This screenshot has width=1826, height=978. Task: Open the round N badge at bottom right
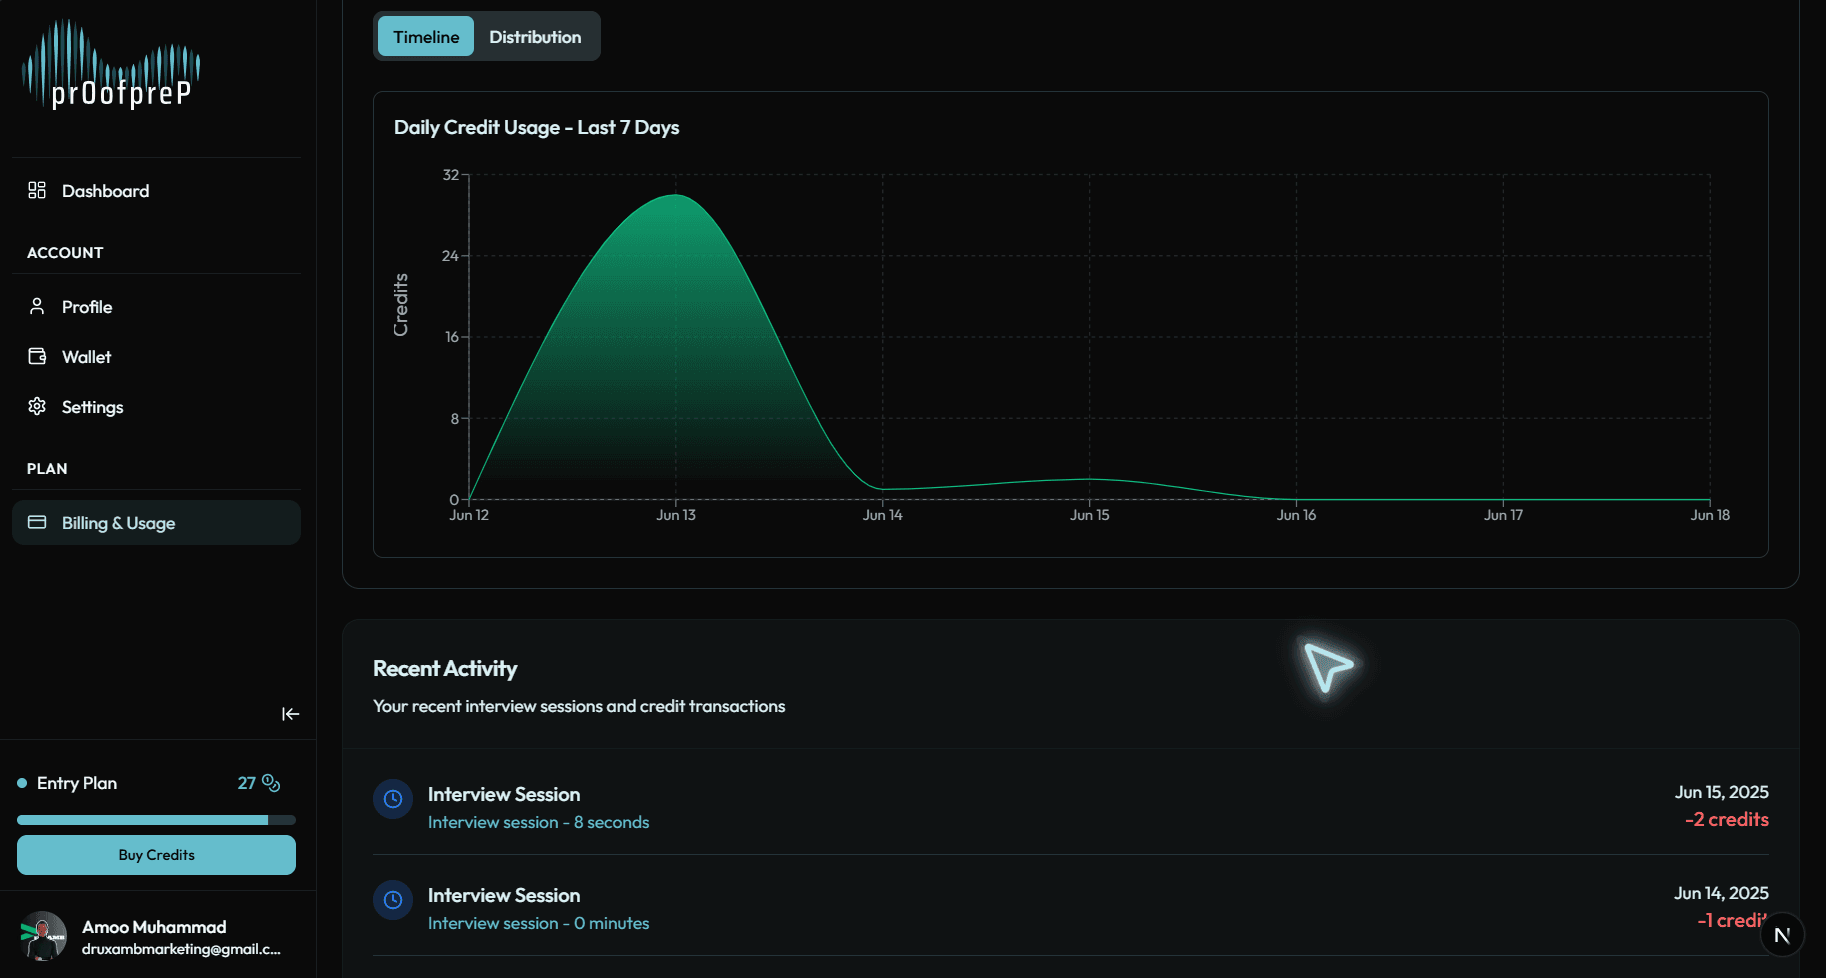coord(1782,936)
